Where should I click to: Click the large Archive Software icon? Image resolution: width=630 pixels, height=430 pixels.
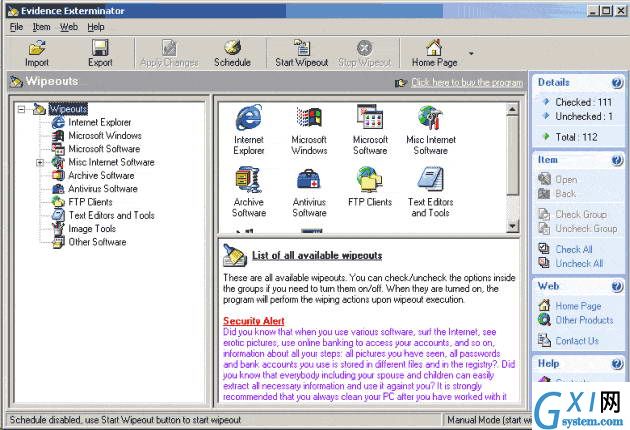coord(248,180)
